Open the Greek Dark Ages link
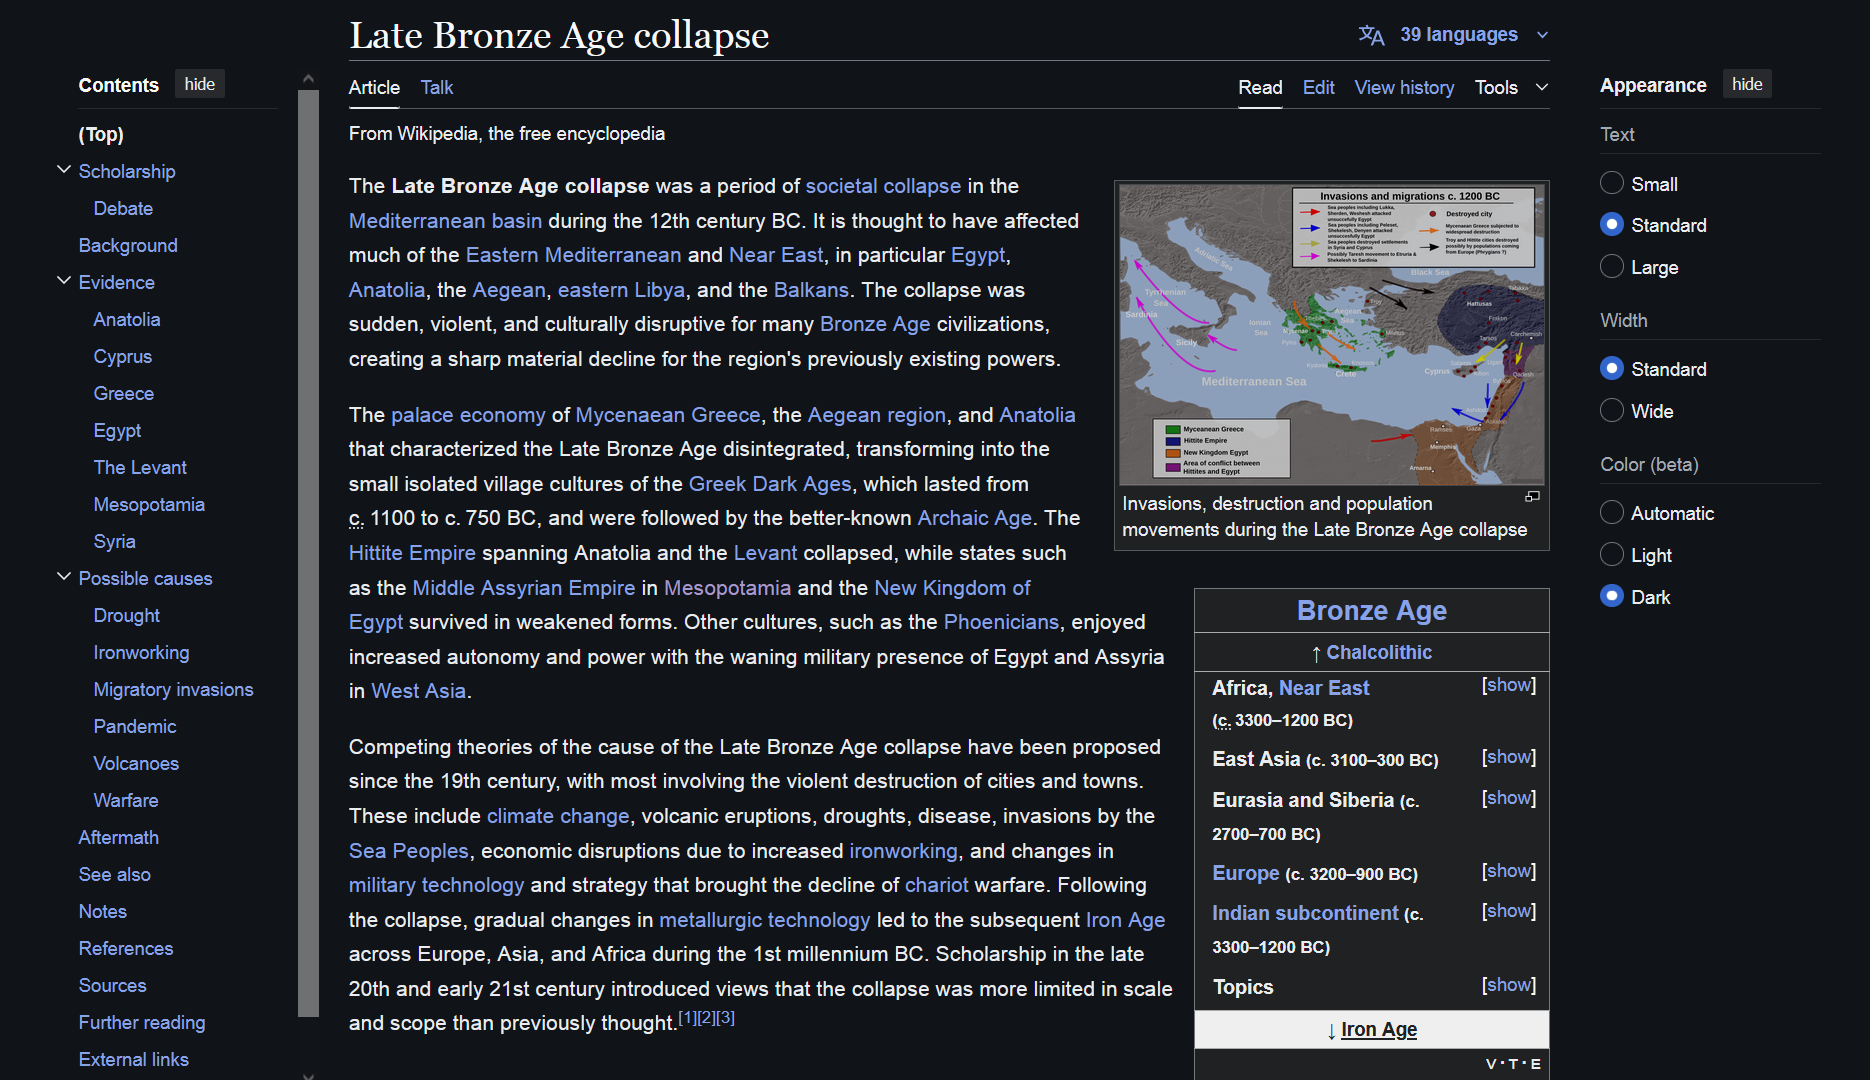Image resolution: width=1870 pixels, height=1080 pixels. pos(770,484)
